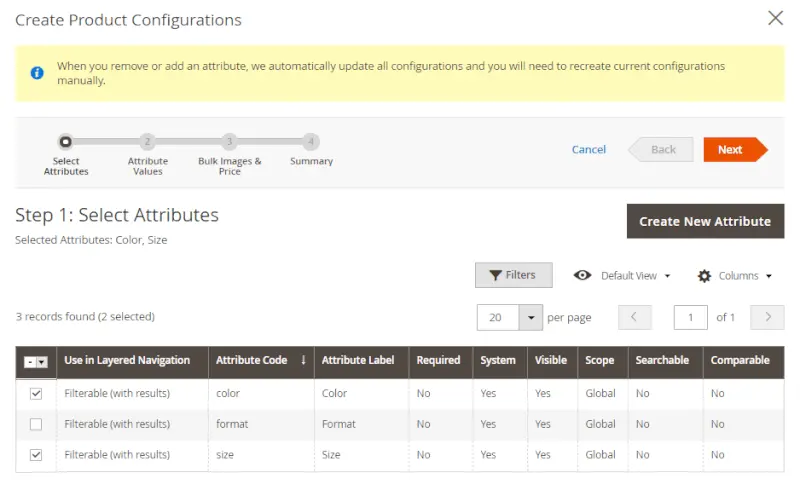Viewport: 800px width, 490px height.
Task: Uncheck the color attribute checkbox
Action: (36, 394)
